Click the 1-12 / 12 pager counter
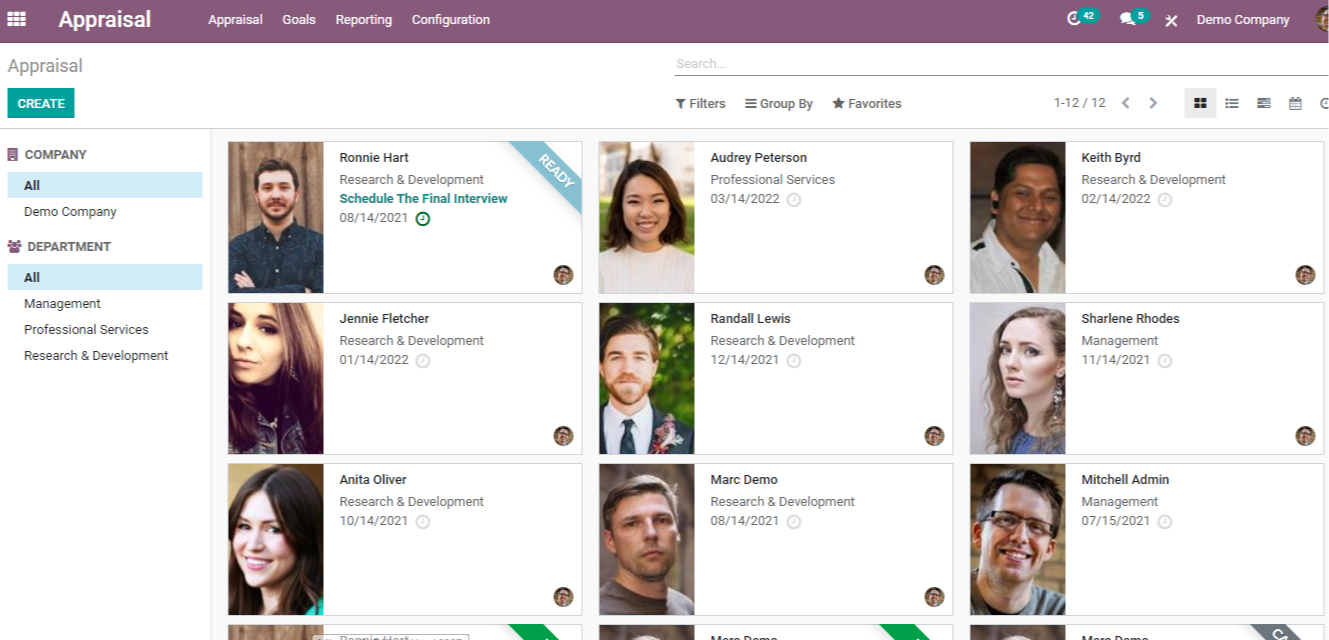This screenshot has width=1329, height=640. pyautogui.click(x=1080, y=103)
